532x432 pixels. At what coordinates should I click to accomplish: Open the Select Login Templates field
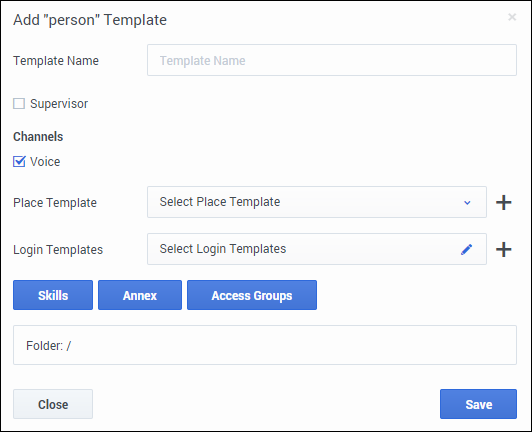317,249
